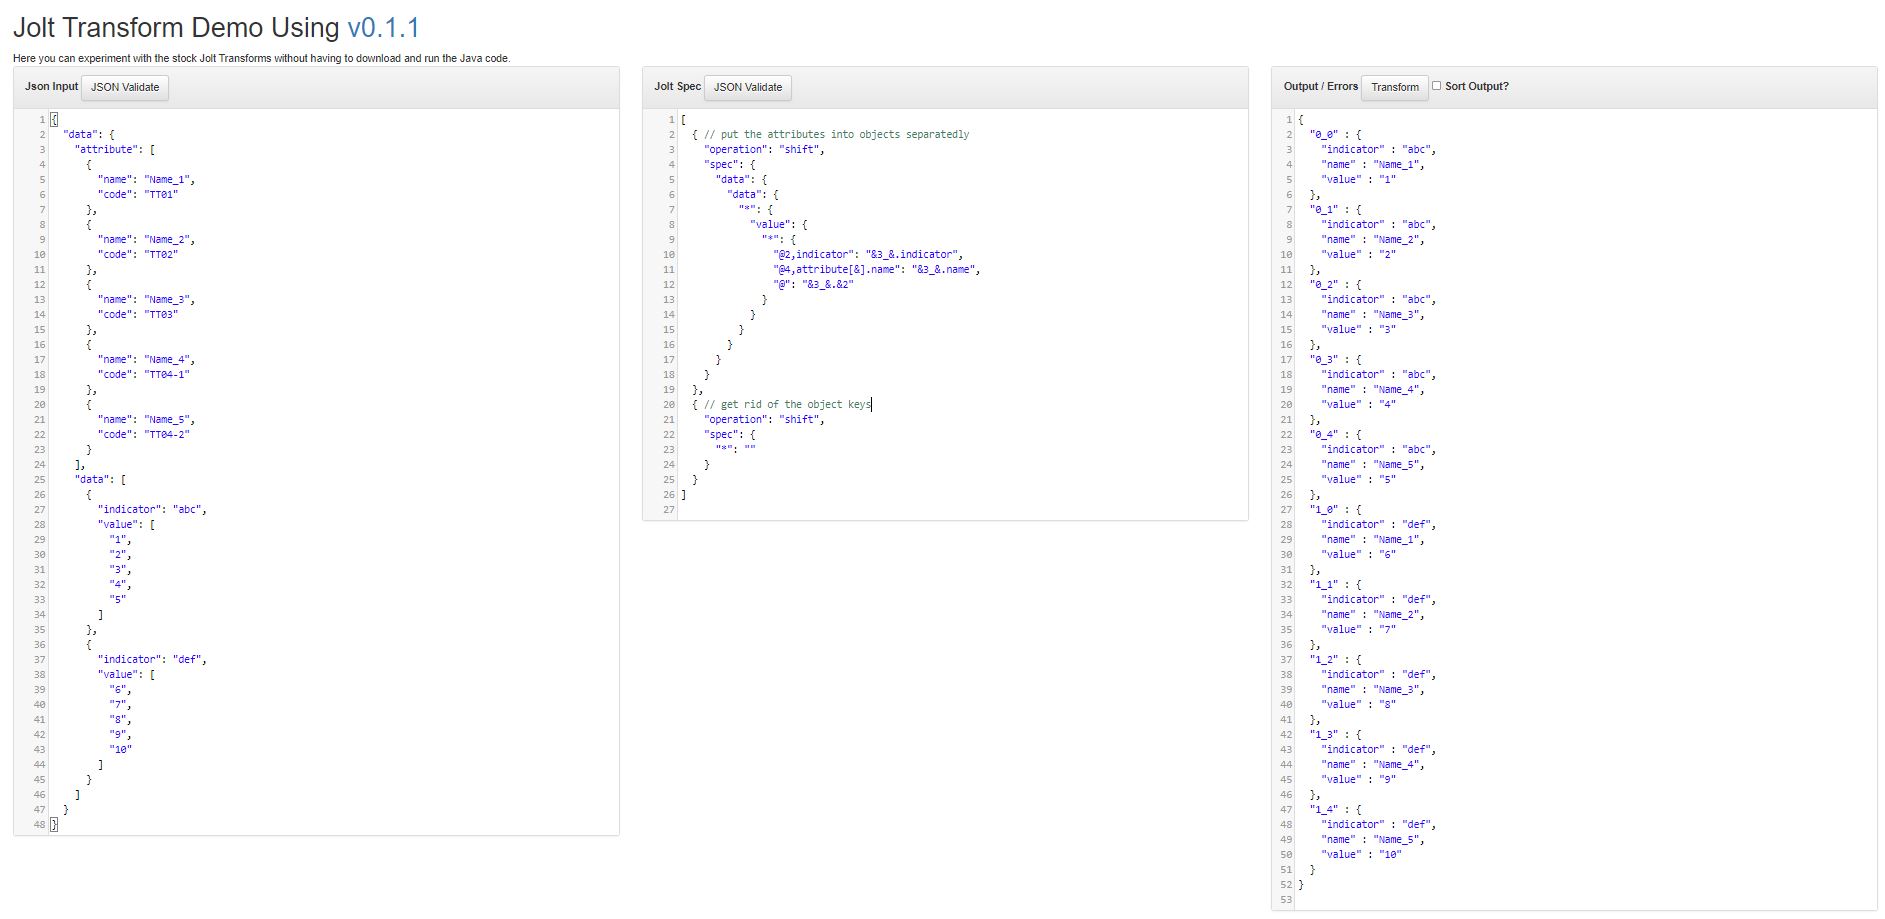This screenshot has width=1885, height=919.
Task: Click JSON Validate button beside Jolt Spec
Action: (748, 87)
